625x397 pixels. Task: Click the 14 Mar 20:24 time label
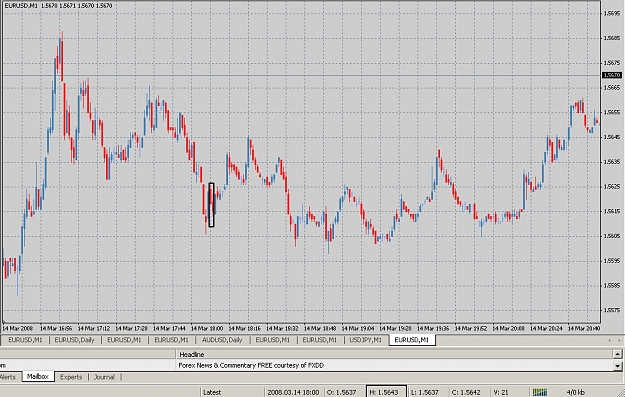[546, 328]
